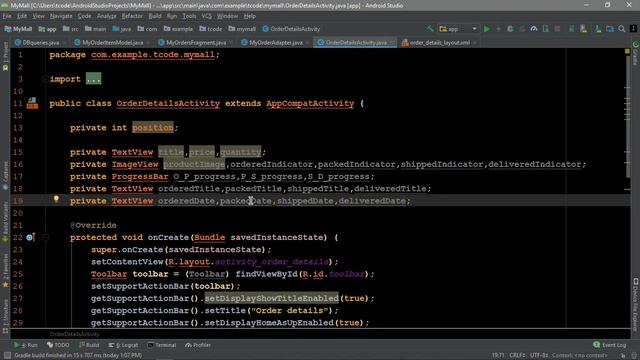Open the CRLF line separator selector
Screen dimensions: 640x360
click(x=517, y=356)
